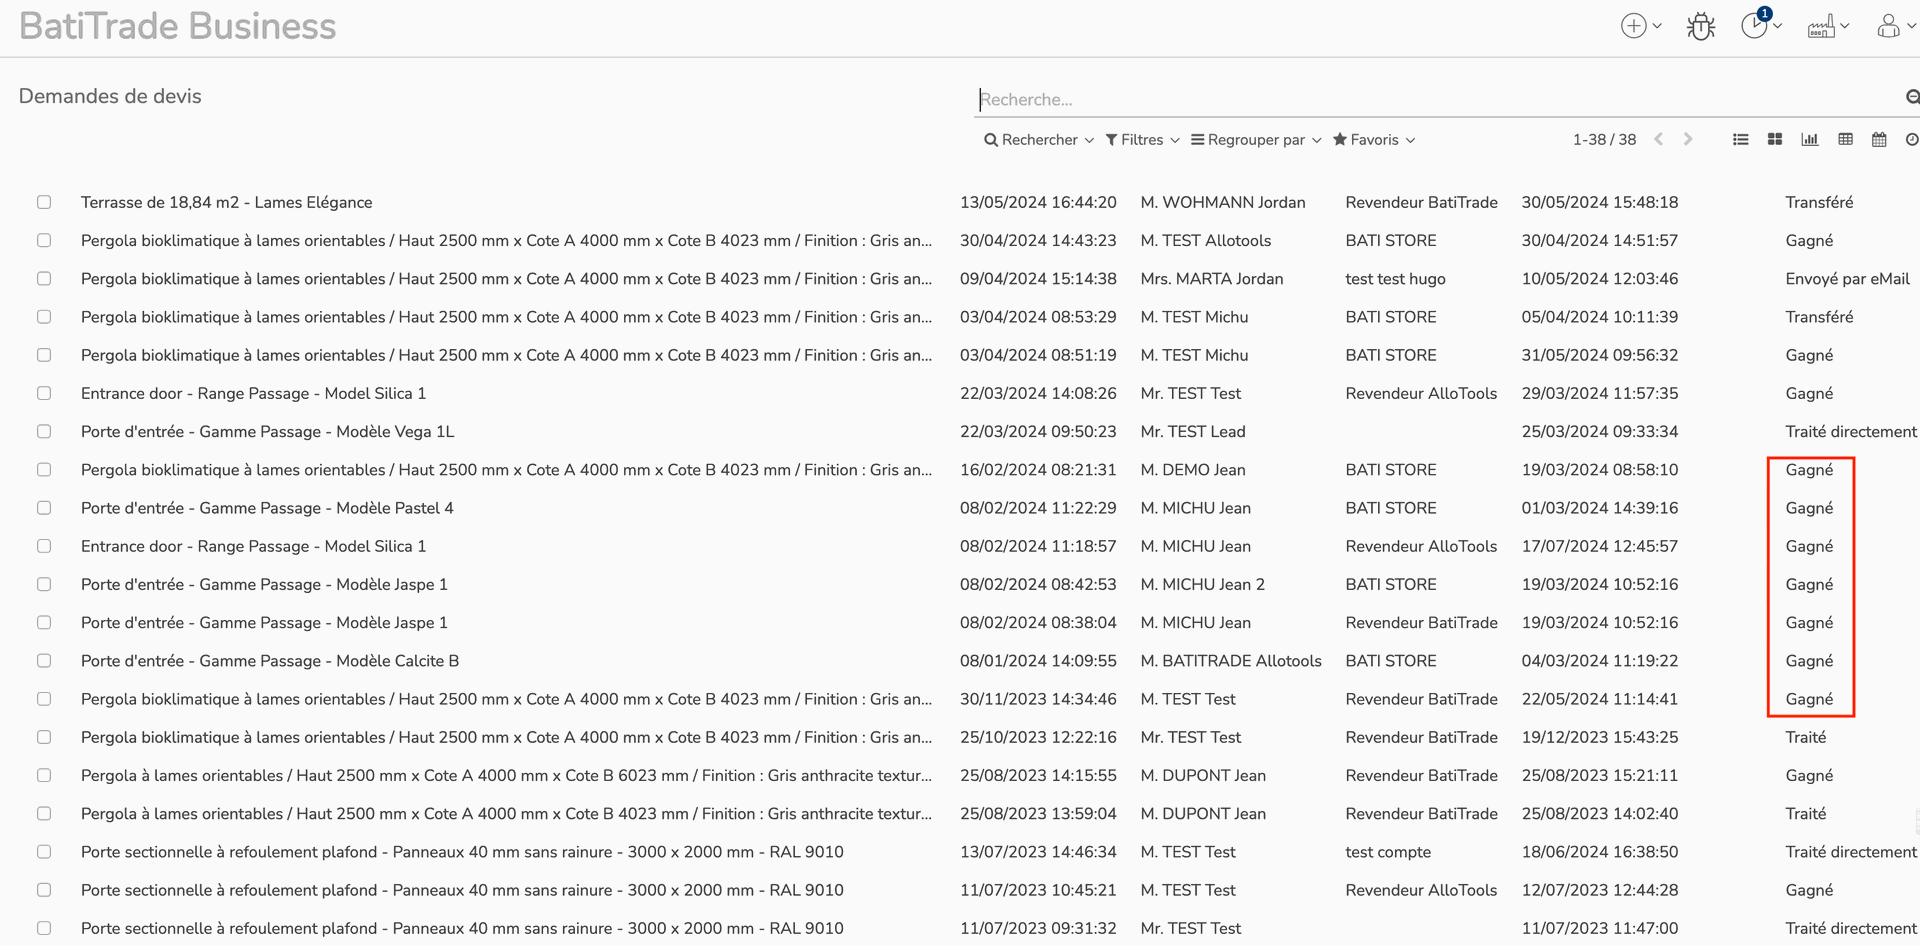Select checkbox for Cote B 6023 mm pergola row
Viewport: 1920px width, 946px height.
(44, 775)
